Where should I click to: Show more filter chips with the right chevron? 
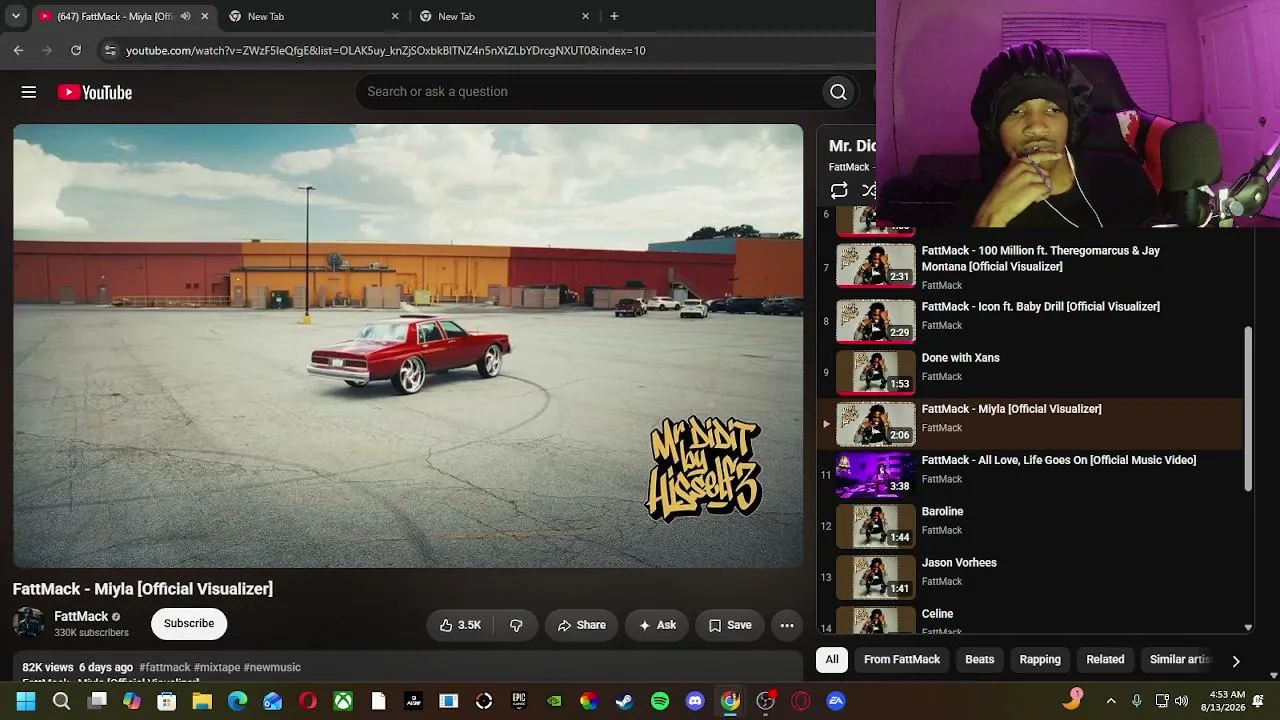point(1236,661)
